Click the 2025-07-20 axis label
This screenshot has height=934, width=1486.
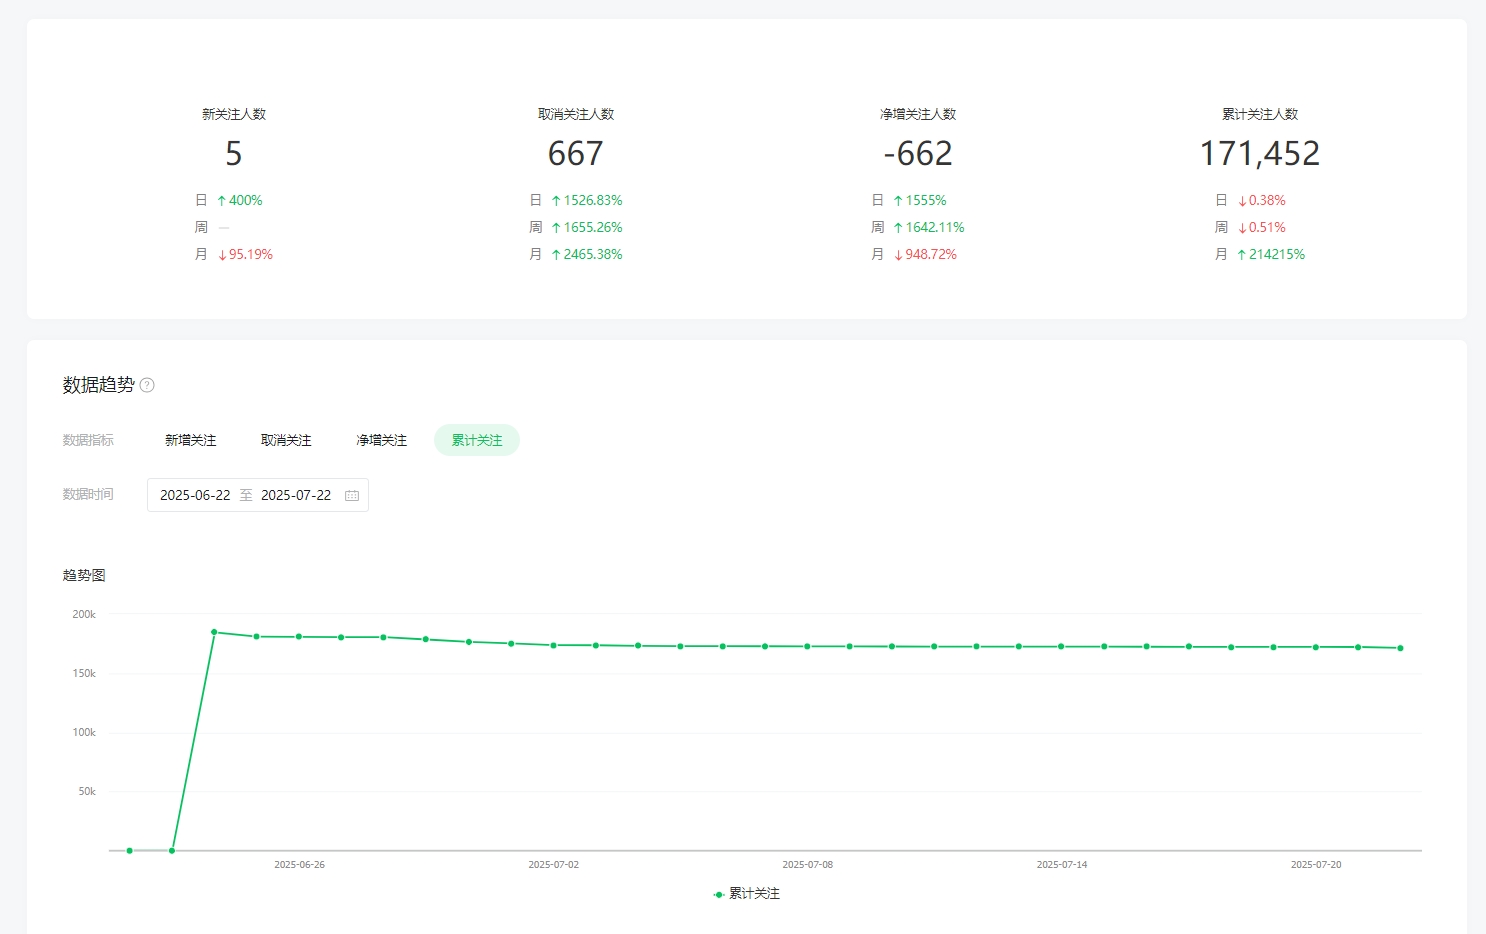[1316, 865]
